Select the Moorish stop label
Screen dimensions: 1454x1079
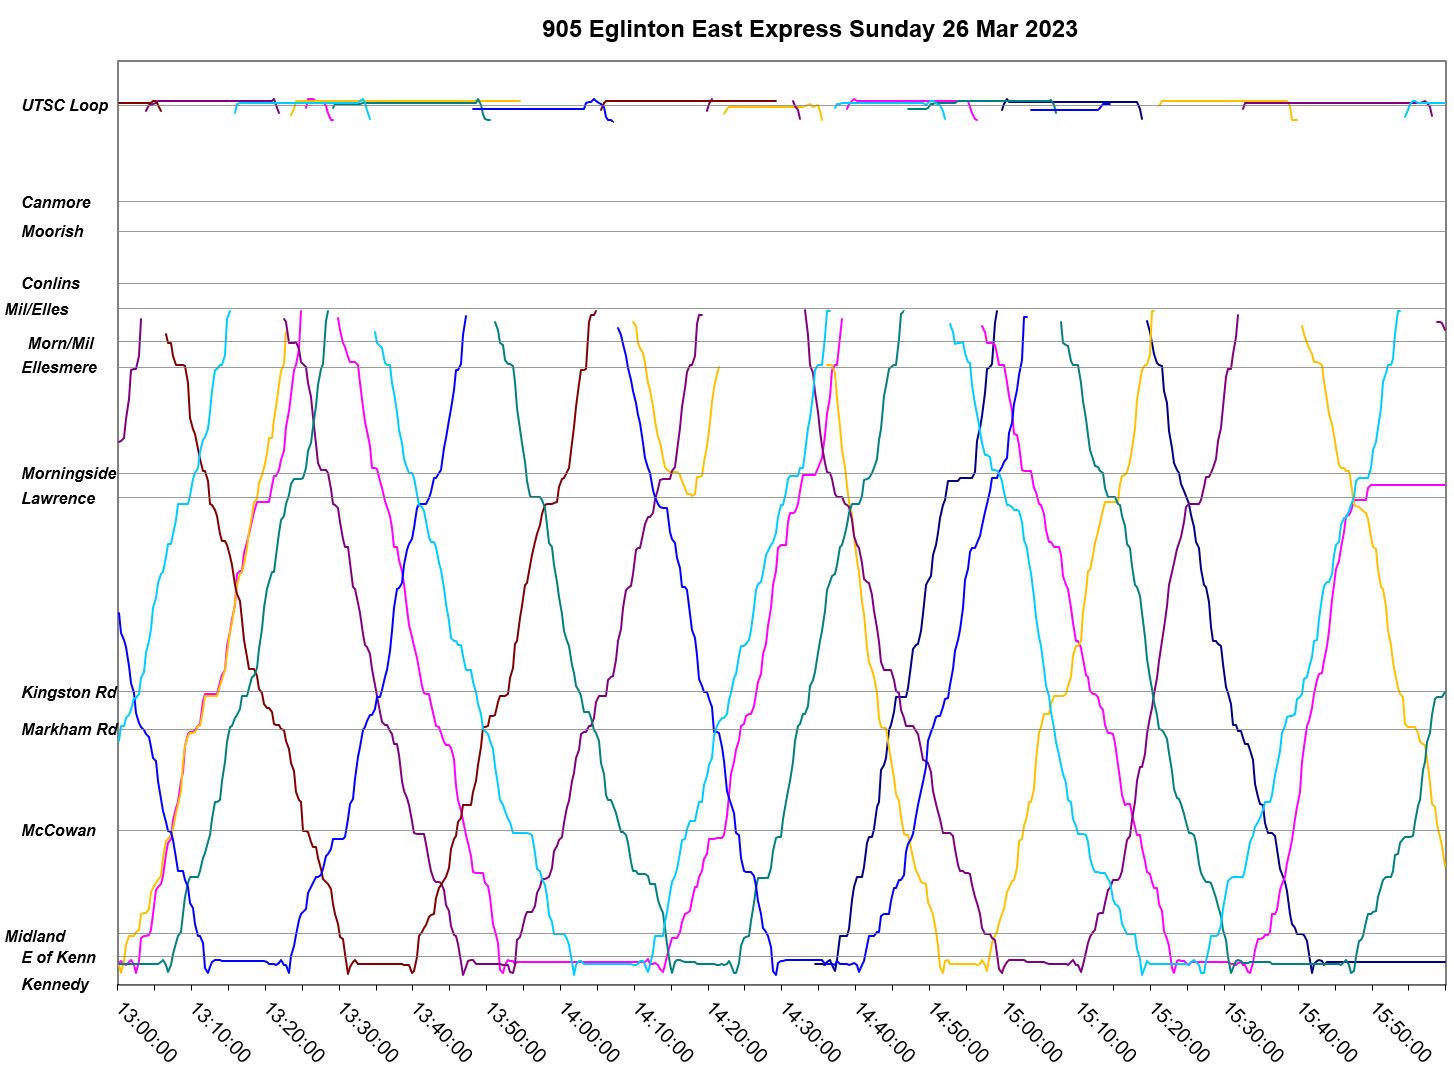coord(53,231)
